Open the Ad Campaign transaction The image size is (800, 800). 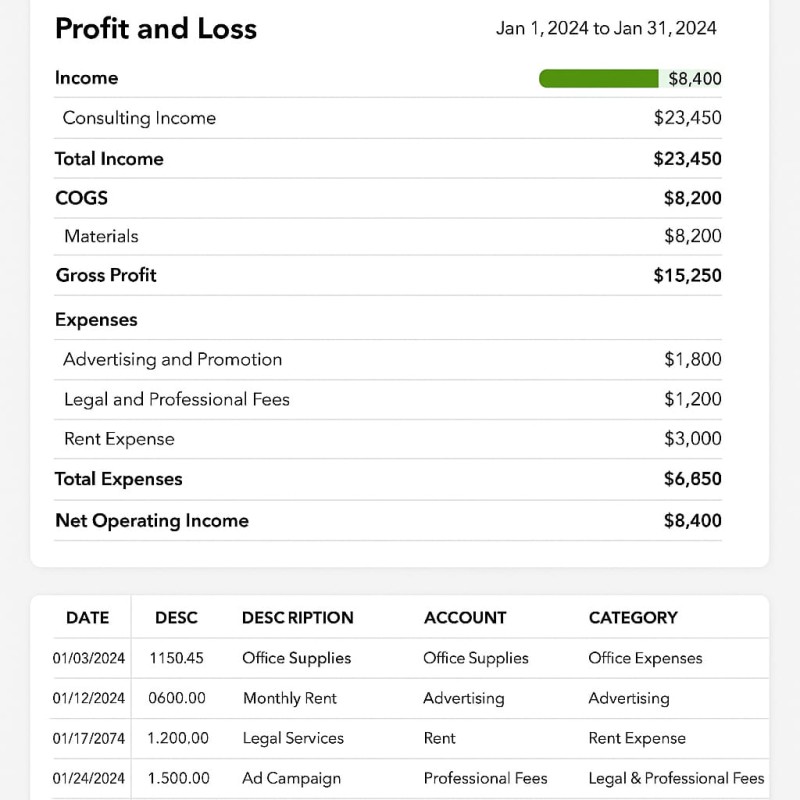pos(291,778)
